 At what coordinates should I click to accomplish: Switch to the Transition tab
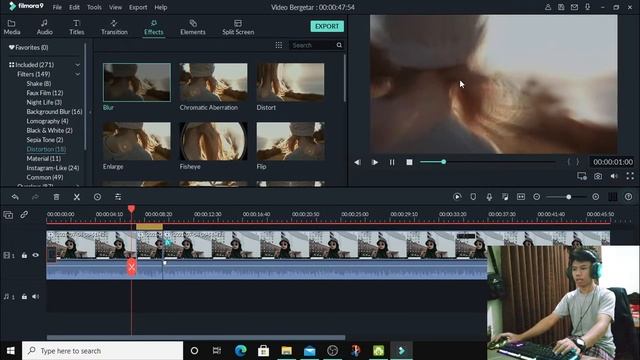tap(114, 27)
